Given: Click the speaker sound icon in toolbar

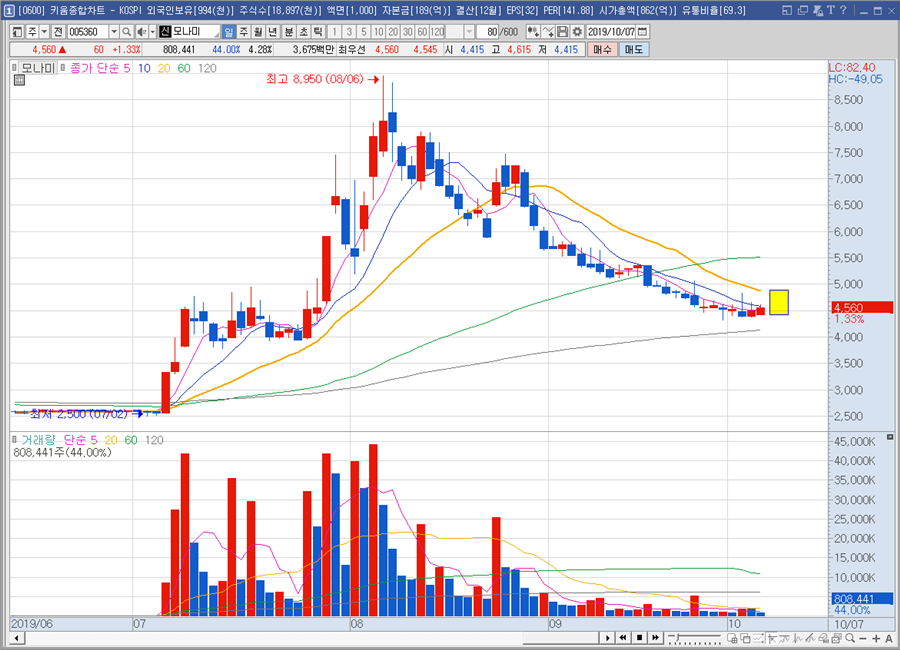Looking at the screenshot, I should pyautogui.click(x=141, y=32).
